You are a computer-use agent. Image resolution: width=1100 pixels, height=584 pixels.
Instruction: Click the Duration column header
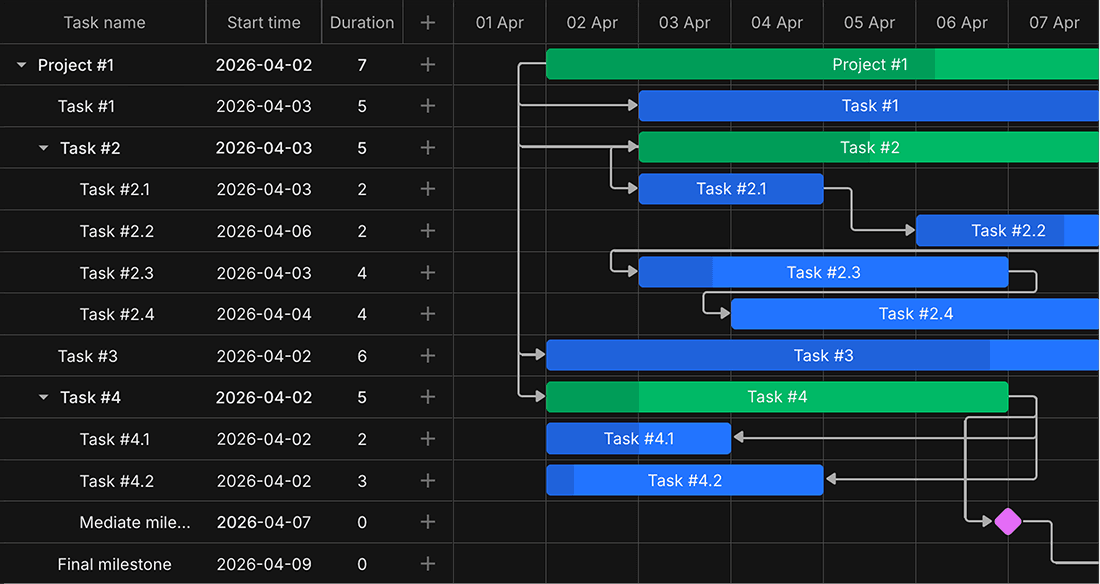[x=362, y=22]
